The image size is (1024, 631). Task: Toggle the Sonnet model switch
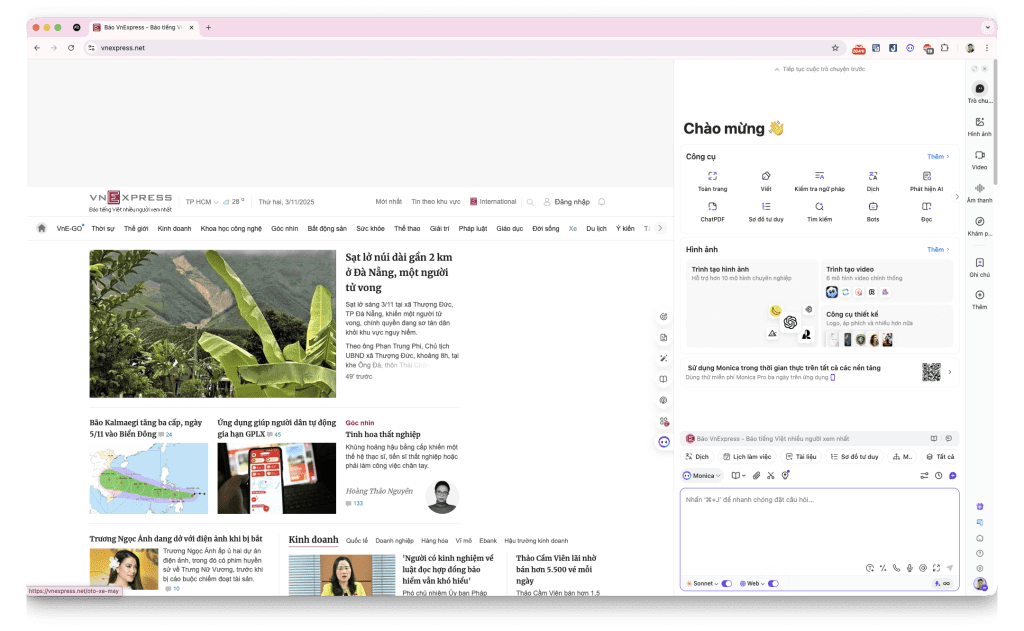(727, 583)
